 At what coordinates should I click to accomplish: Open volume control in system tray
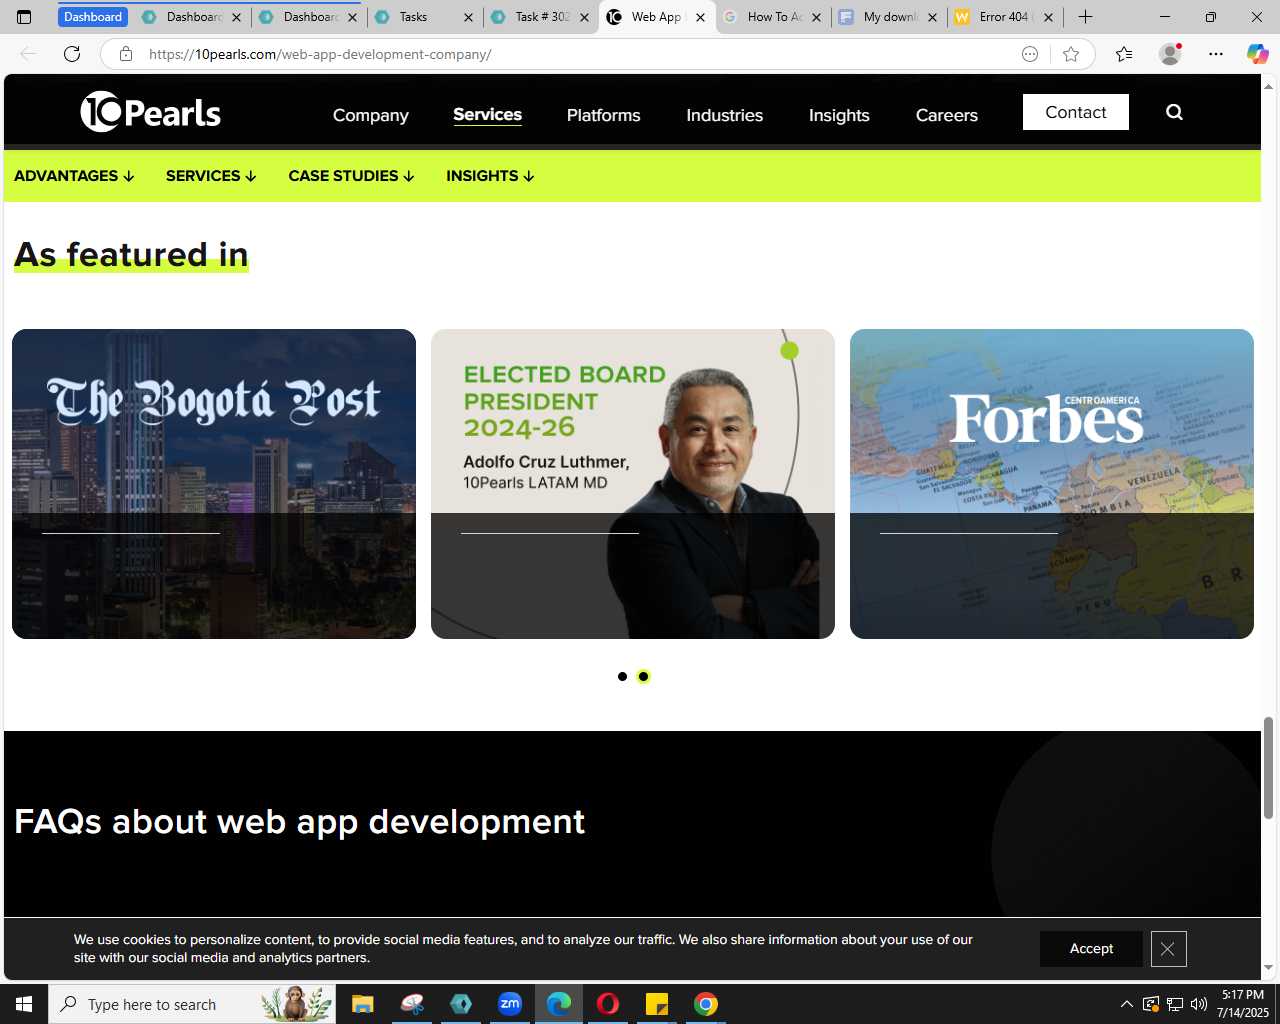pyautogui.click(x=1199, y=1004)
